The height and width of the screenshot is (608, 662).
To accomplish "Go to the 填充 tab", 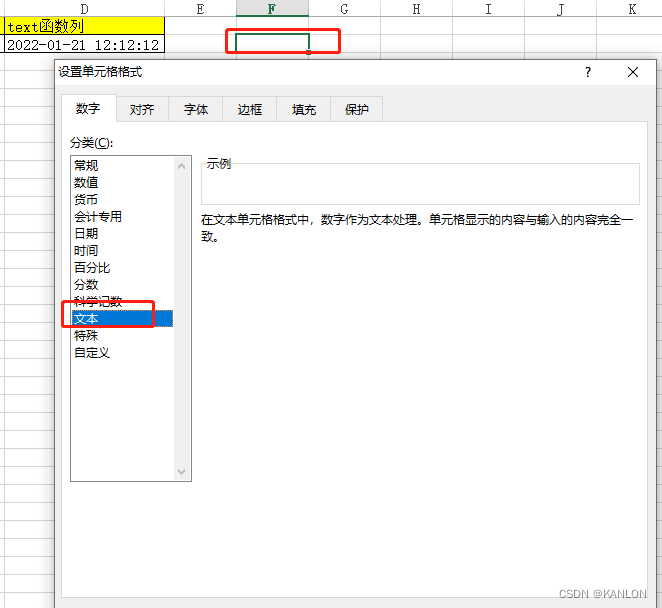I will 304,110.
